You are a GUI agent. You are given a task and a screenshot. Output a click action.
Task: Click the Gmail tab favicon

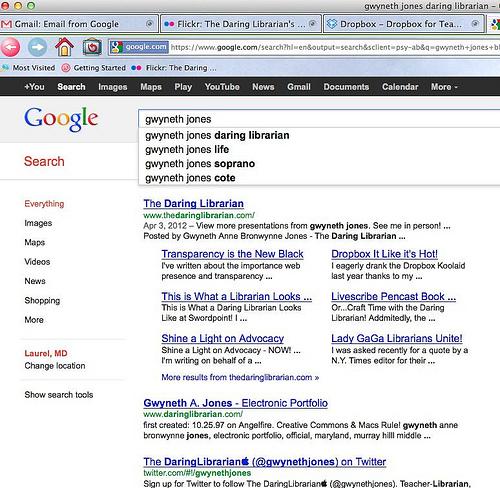coord(6,24)
